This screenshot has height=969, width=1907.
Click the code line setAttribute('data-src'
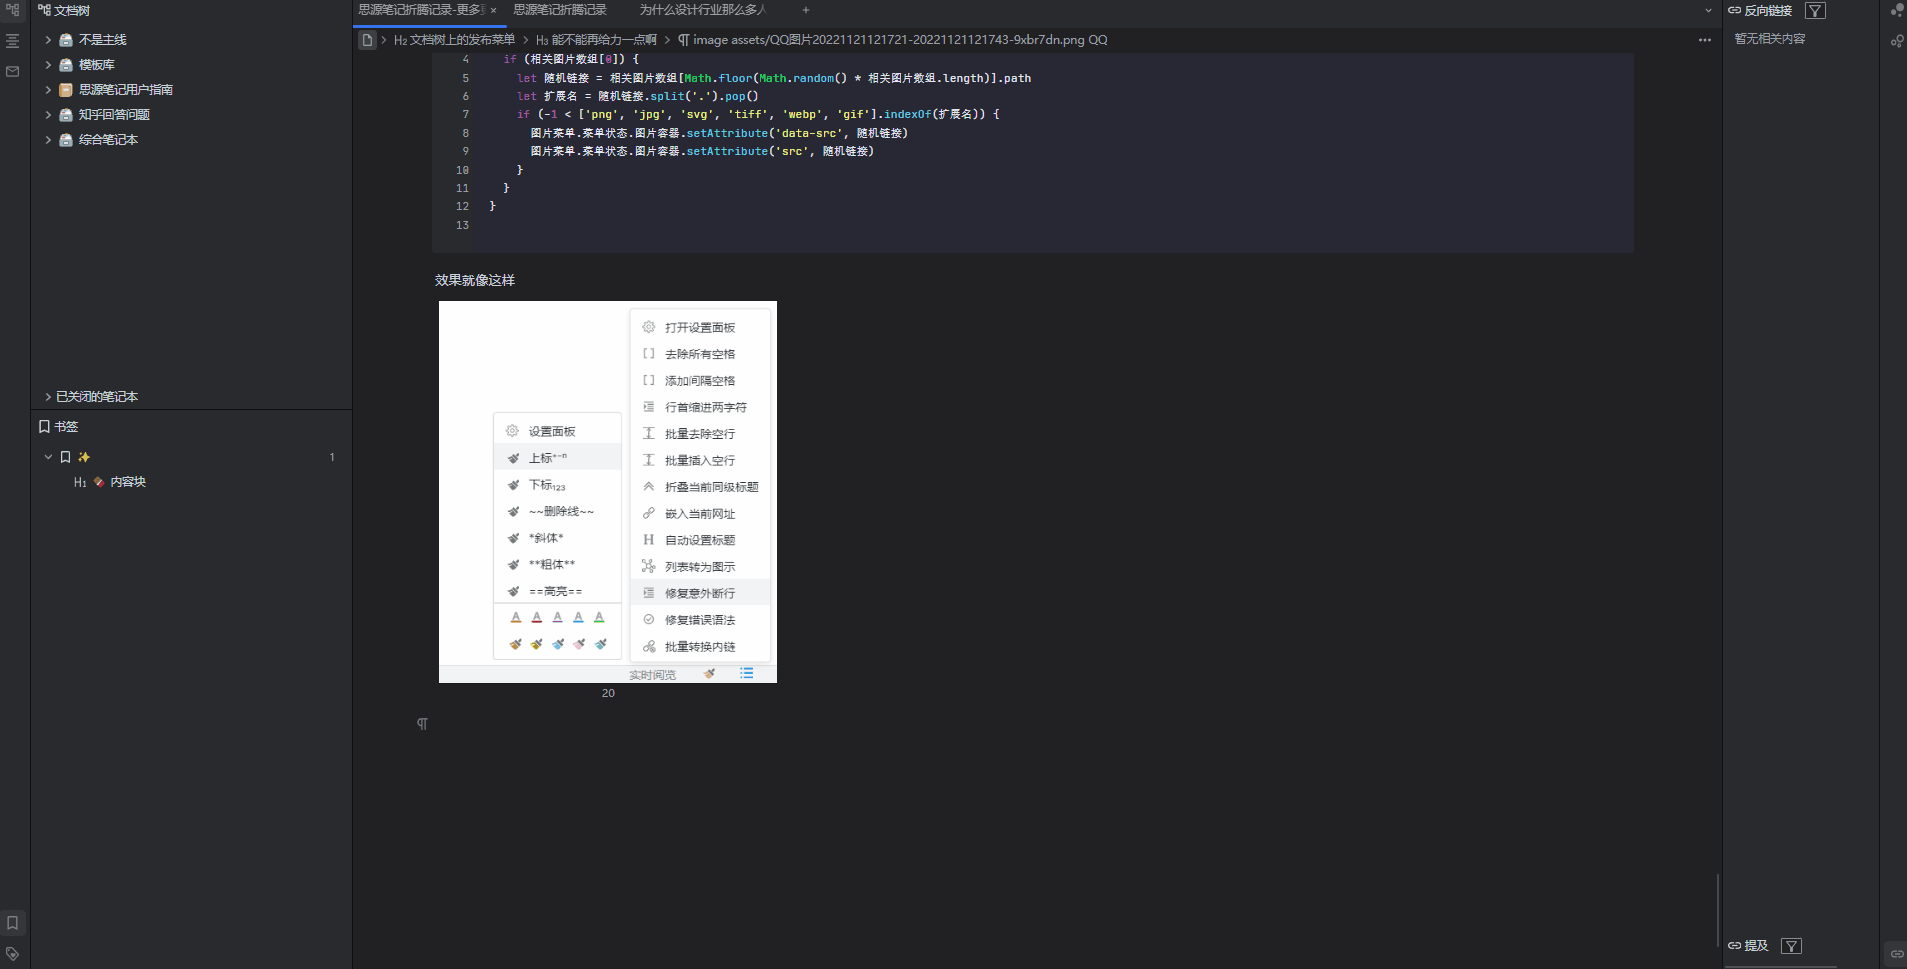[719, 134]
